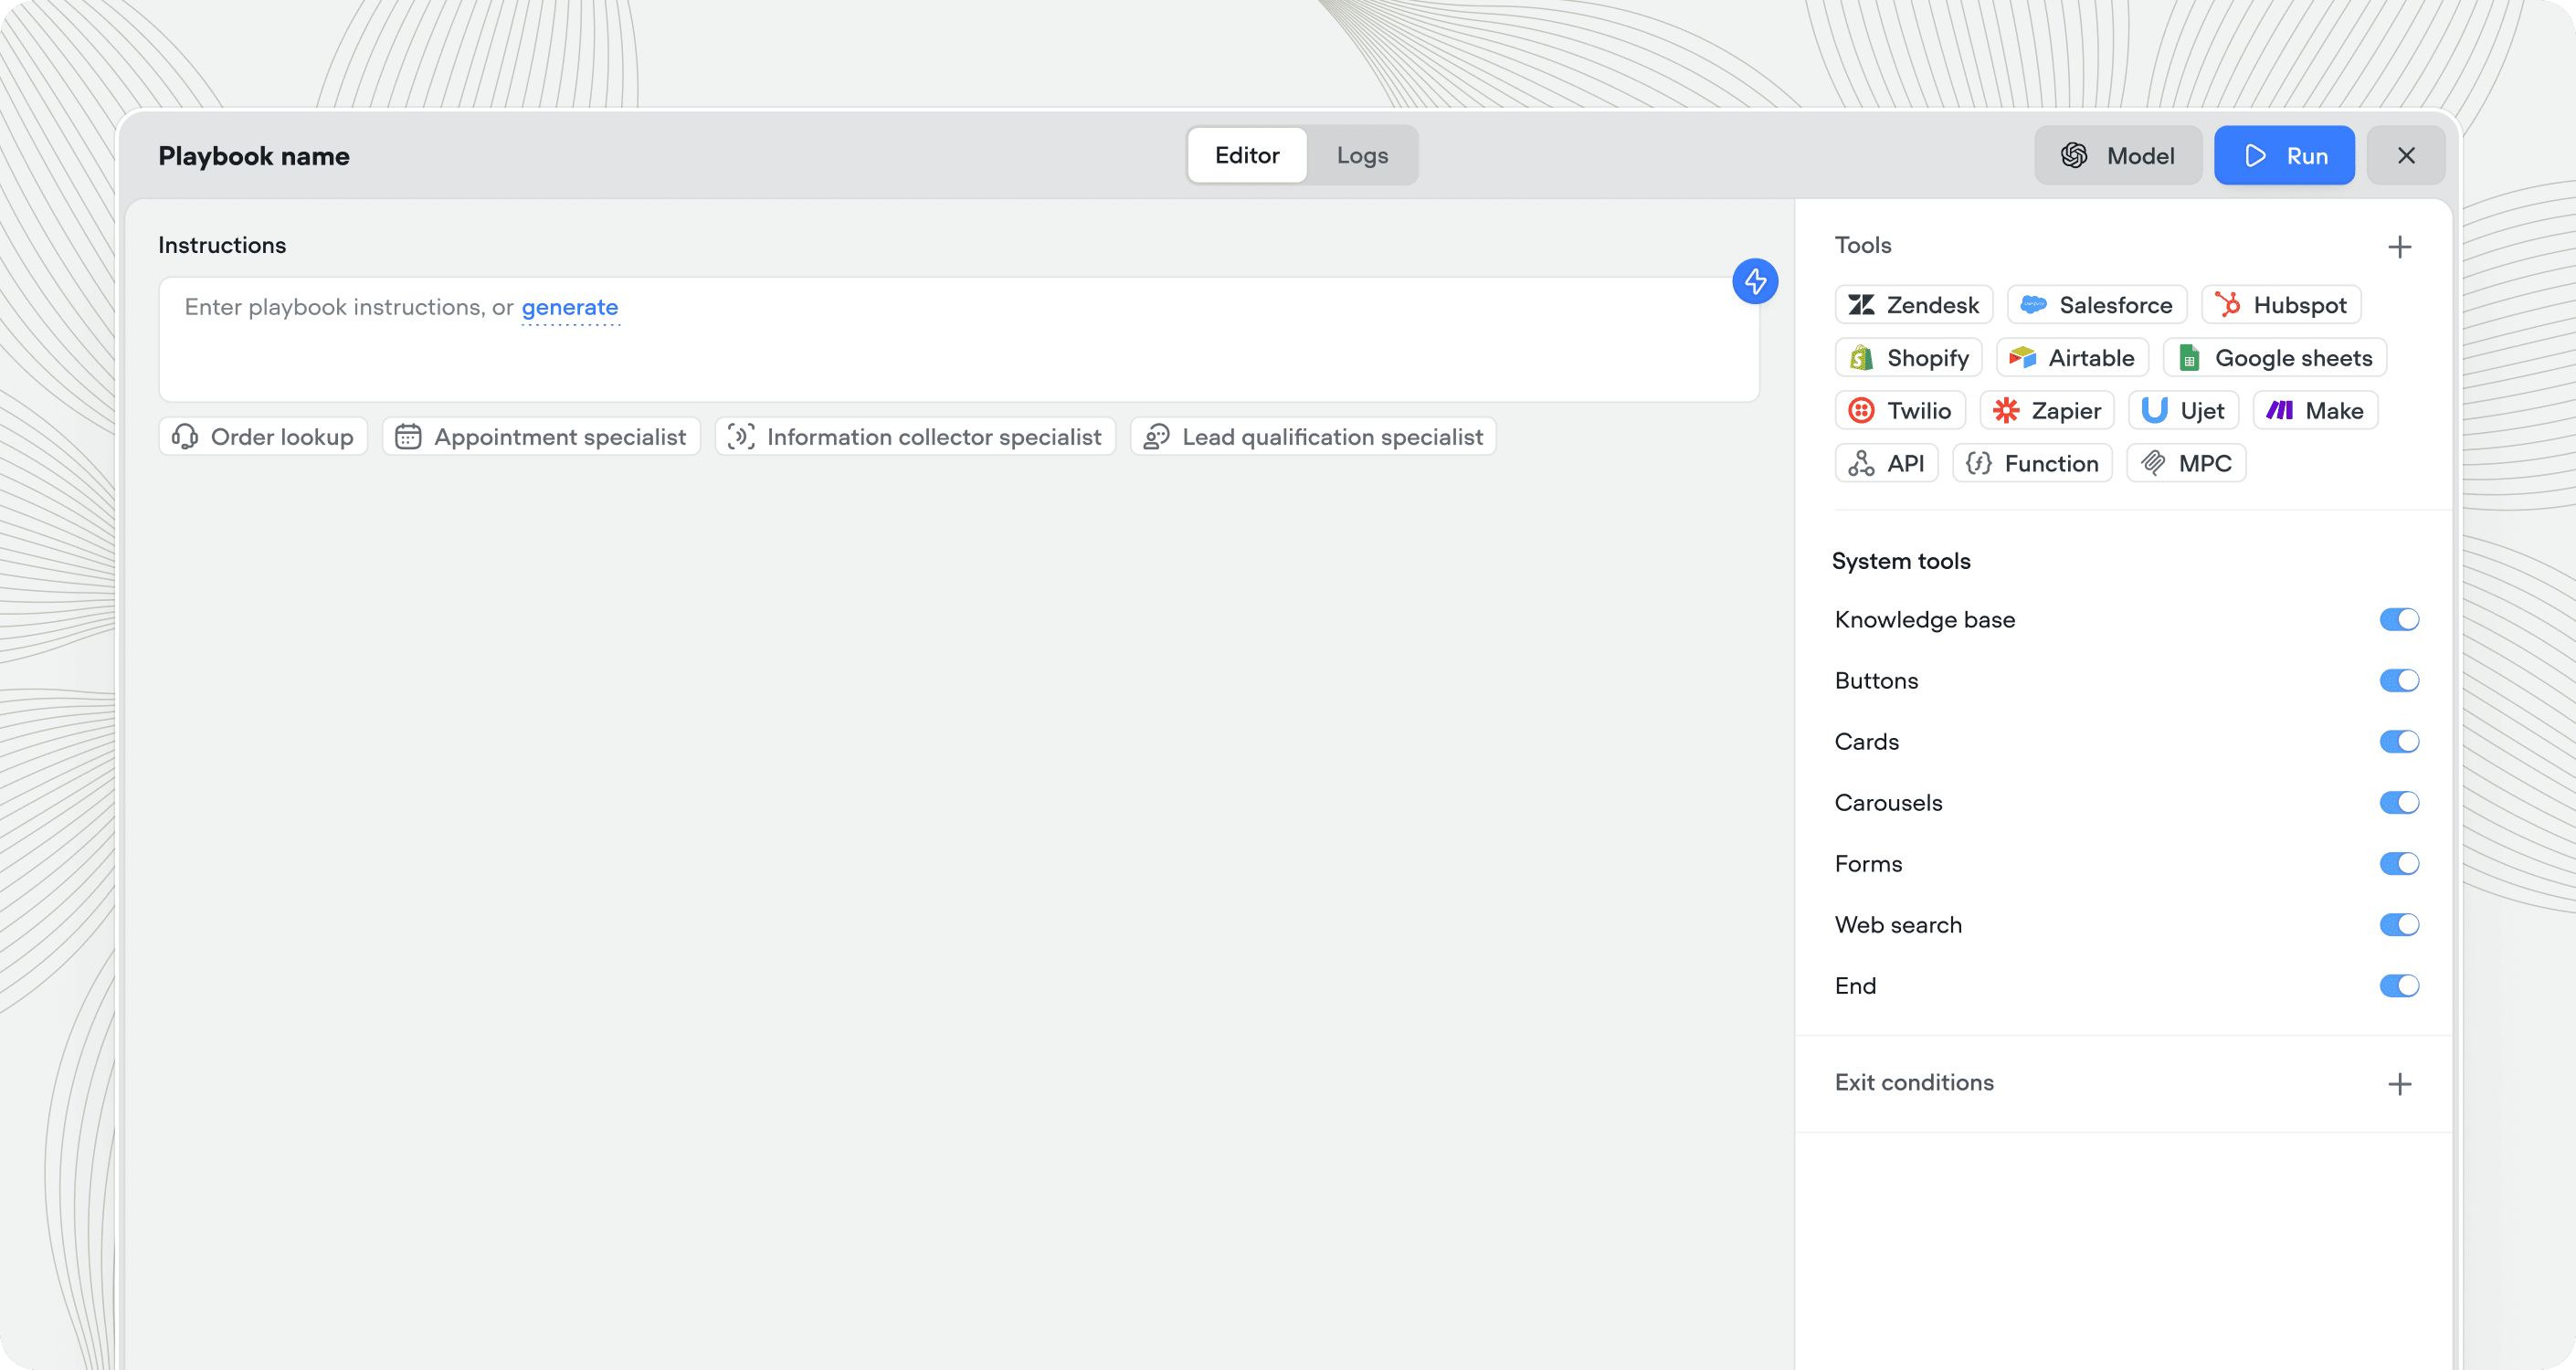Click the System tools heading
2576x1370 pixels.
click(1901, 561)
